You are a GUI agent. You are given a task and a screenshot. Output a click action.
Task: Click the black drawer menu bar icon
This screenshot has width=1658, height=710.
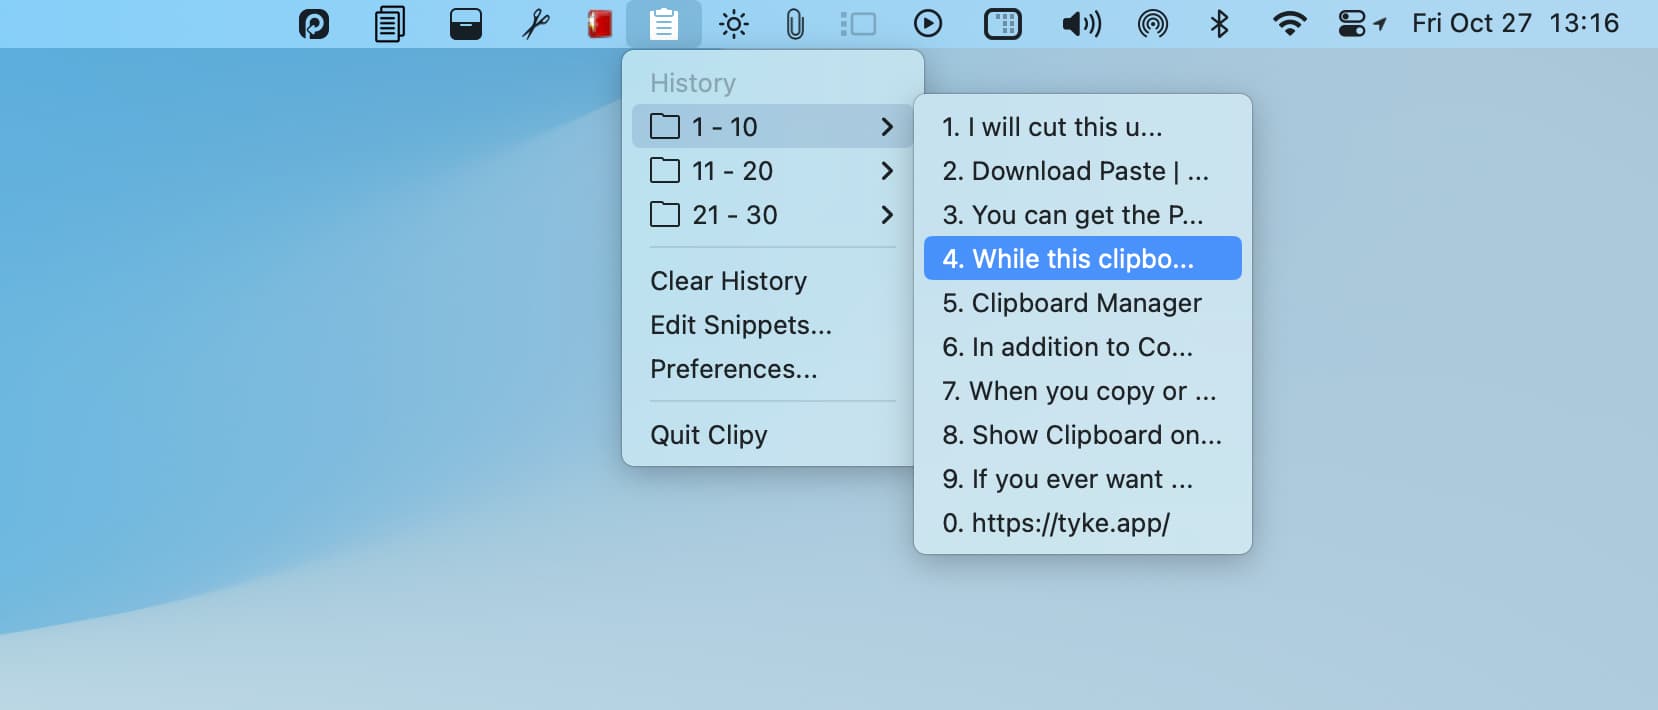pos(466,24)
